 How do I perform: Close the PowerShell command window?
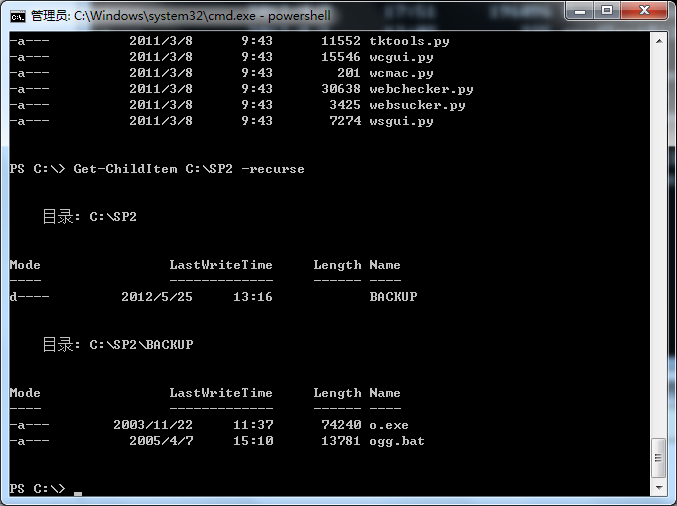pyautogui.click(x=644, y=11)
